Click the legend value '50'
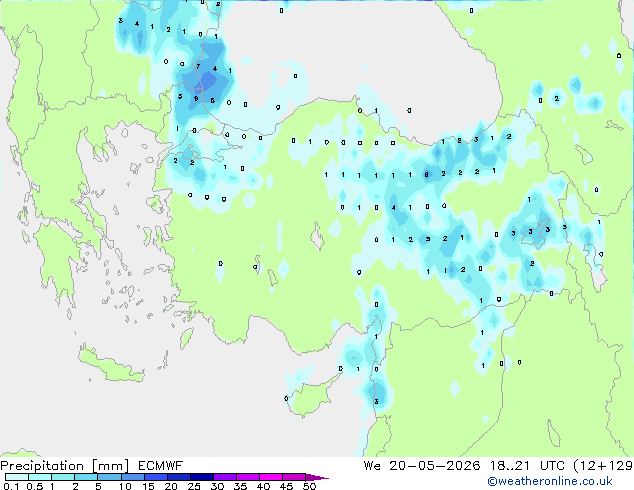Screen dimensions: 634x490 [309, 486]
